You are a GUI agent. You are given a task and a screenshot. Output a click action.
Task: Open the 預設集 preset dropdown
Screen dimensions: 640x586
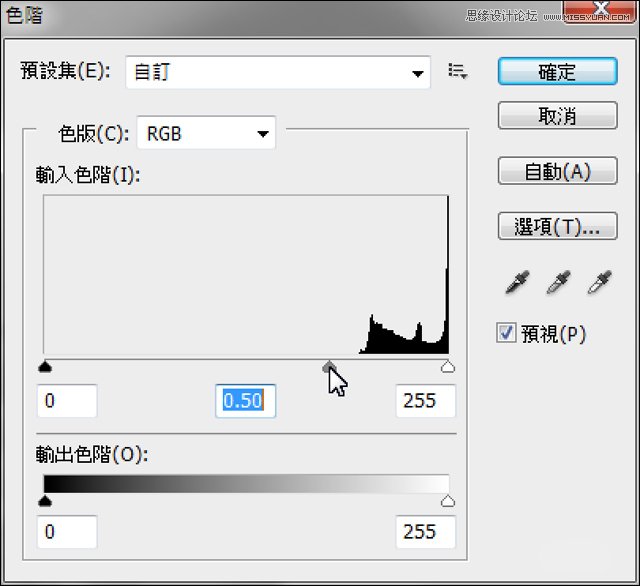(278, 73)
